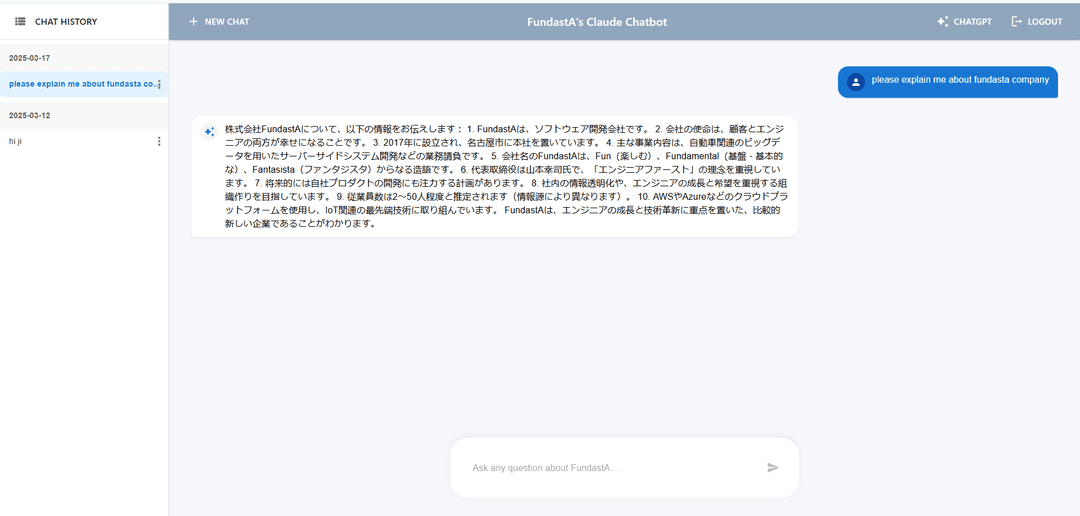Click the CHAT HISTORY heading
Screen dimensions: 1080x516
66,21
